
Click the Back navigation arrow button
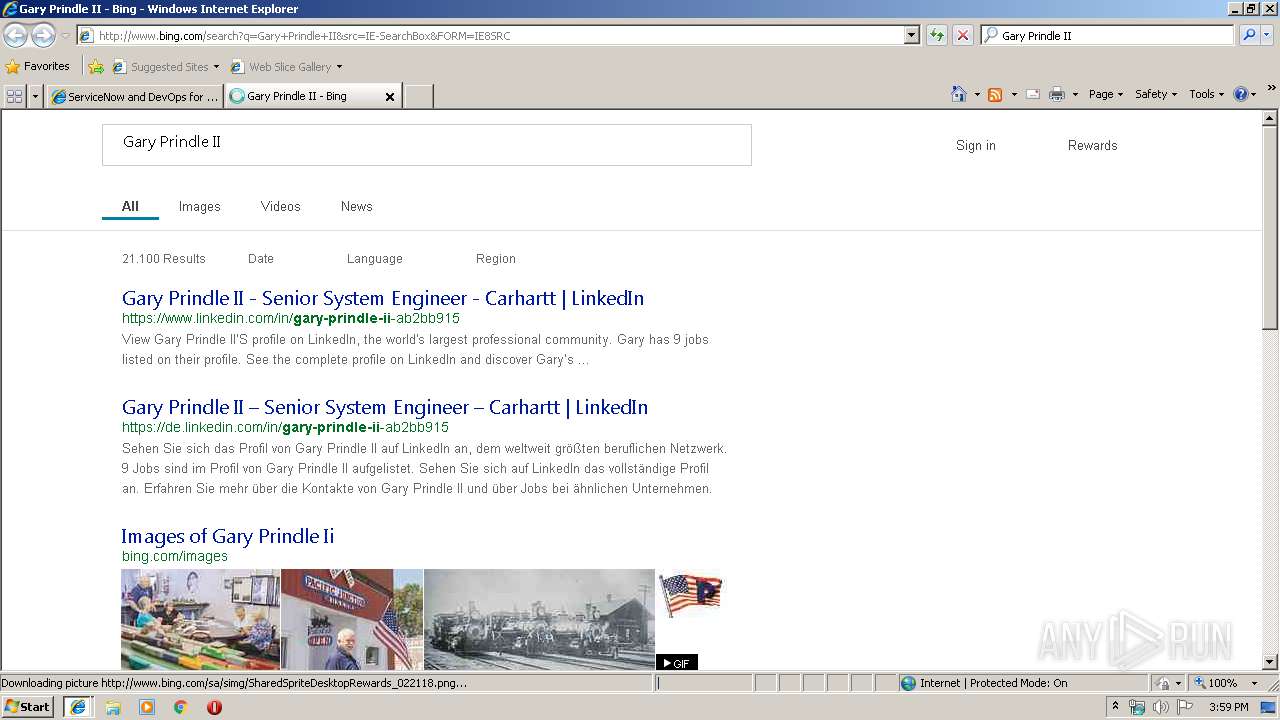[x=15, y=36]
